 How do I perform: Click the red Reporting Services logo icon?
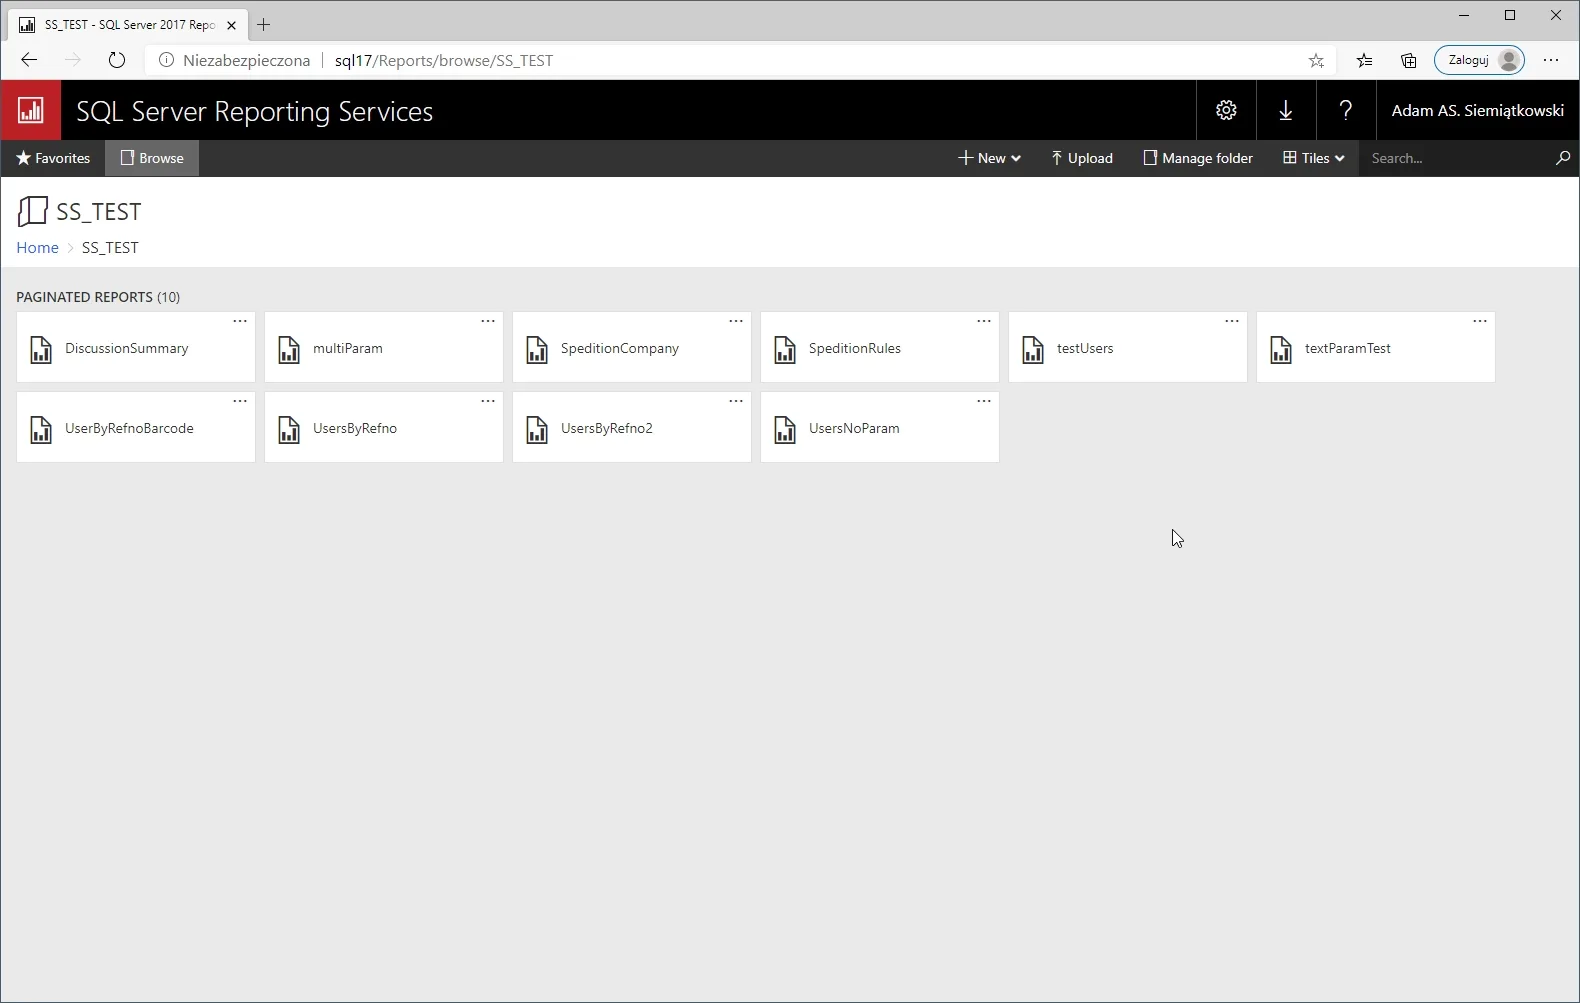click(x=31, y=110)
